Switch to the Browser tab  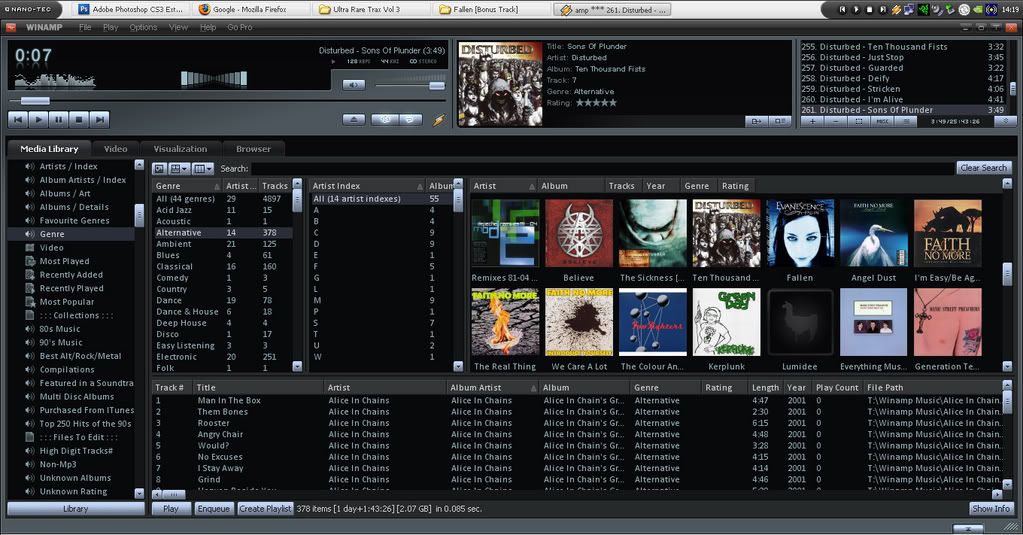253,149
